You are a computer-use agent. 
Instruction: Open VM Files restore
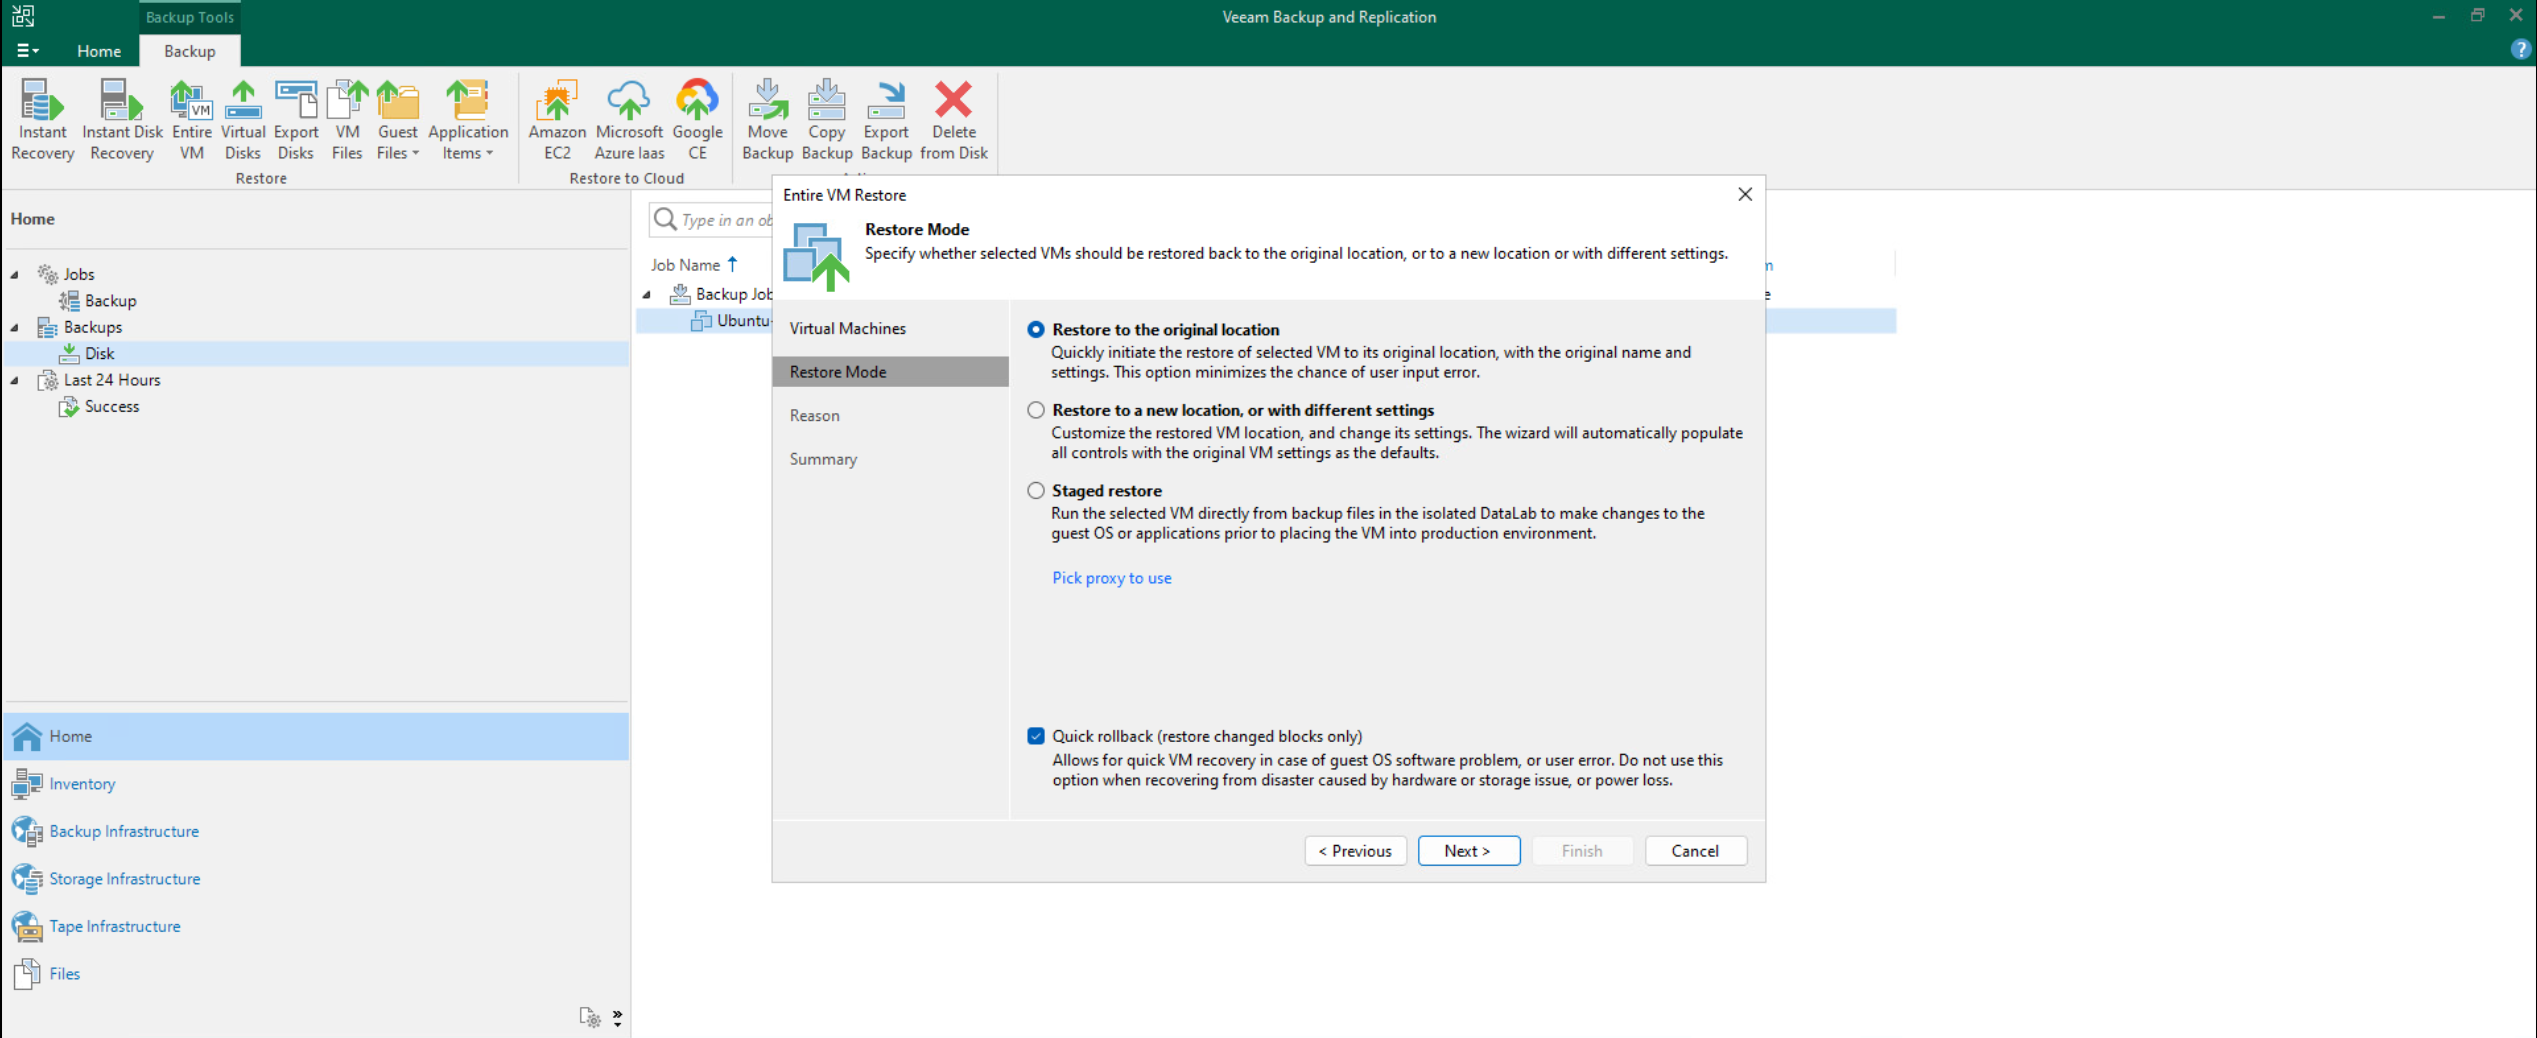tap(347, 120)
